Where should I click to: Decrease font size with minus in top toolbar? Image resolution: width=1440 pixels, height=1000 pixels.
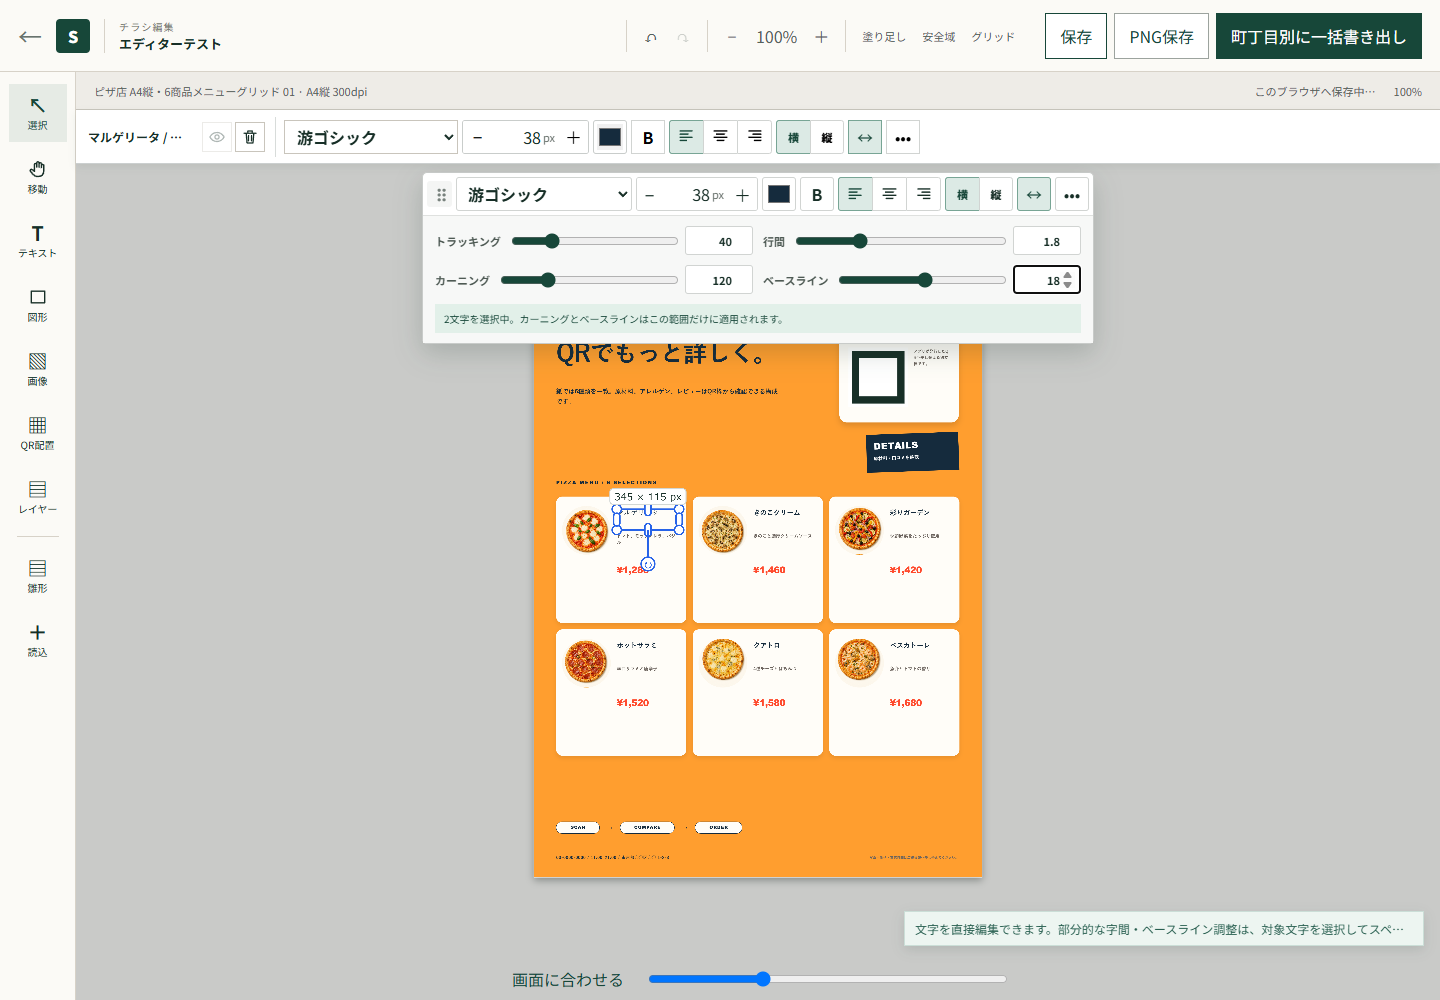tap(478, 138)
